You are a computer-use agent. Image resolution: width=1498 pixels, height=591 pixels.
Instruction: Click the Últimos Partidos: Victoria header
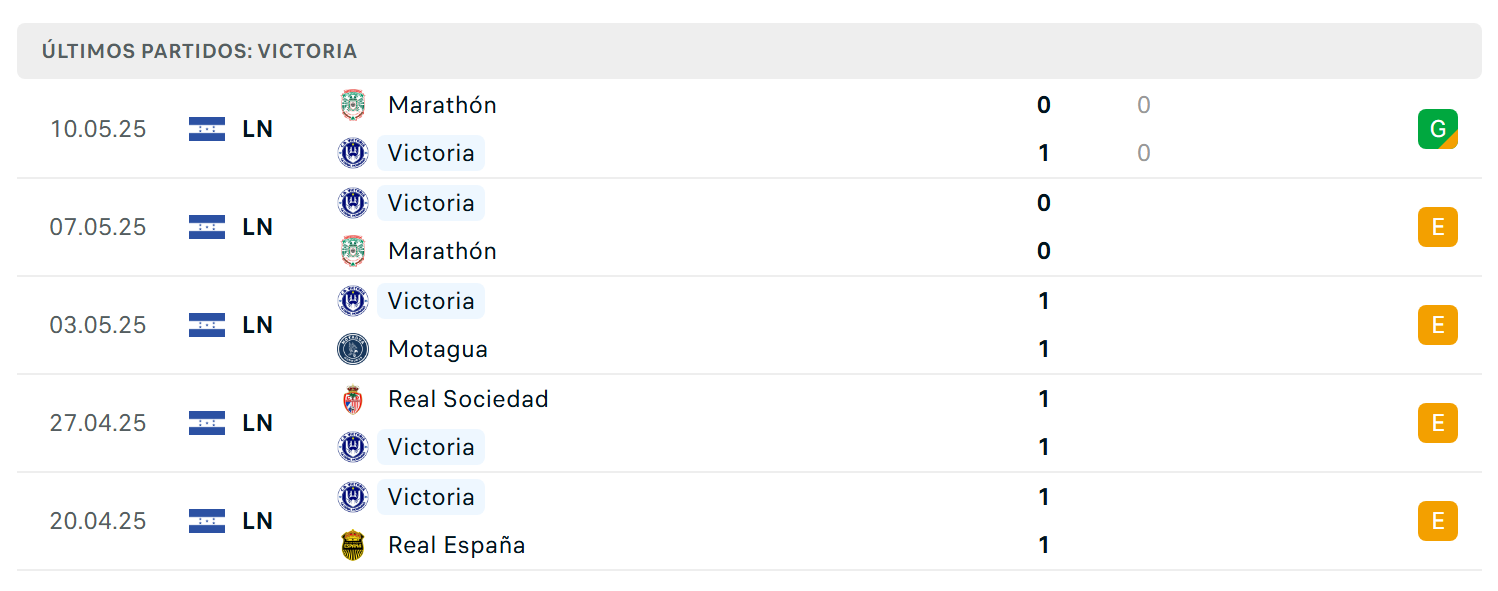199,51
